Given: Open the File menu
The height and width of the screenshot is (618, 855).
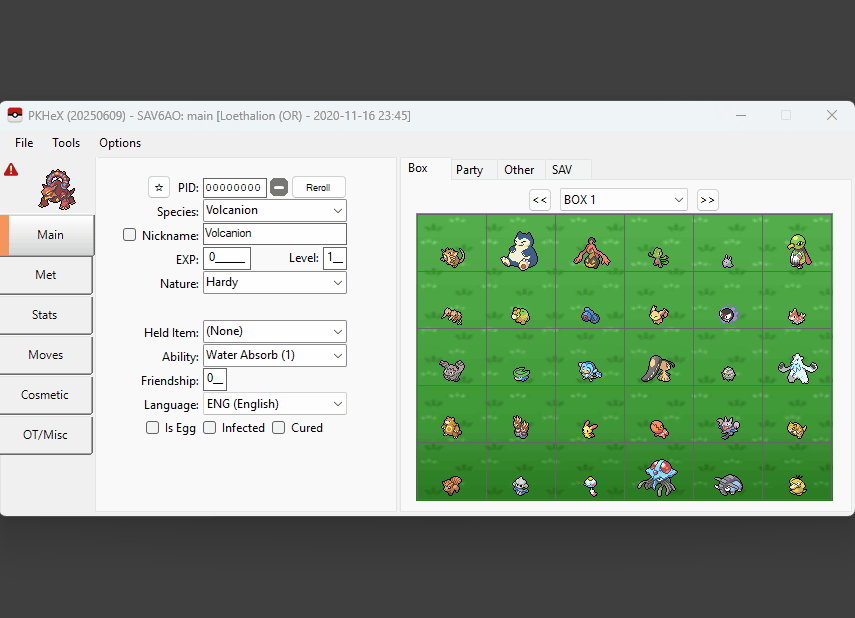Looking at the screenshot, I should (24, 143).
